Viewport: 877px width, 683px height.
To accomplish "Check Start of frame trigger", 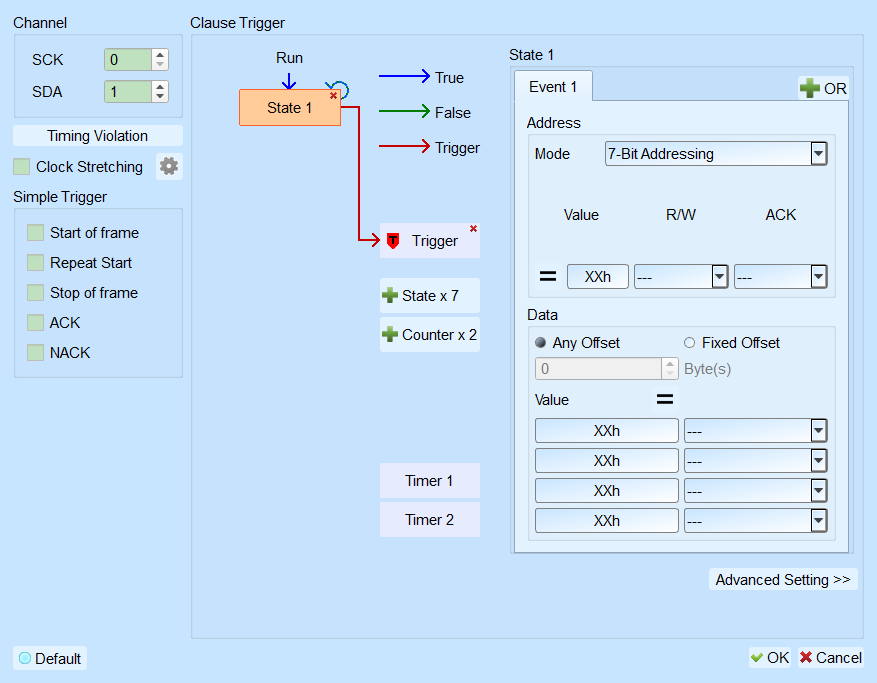I will coord(35,233).
